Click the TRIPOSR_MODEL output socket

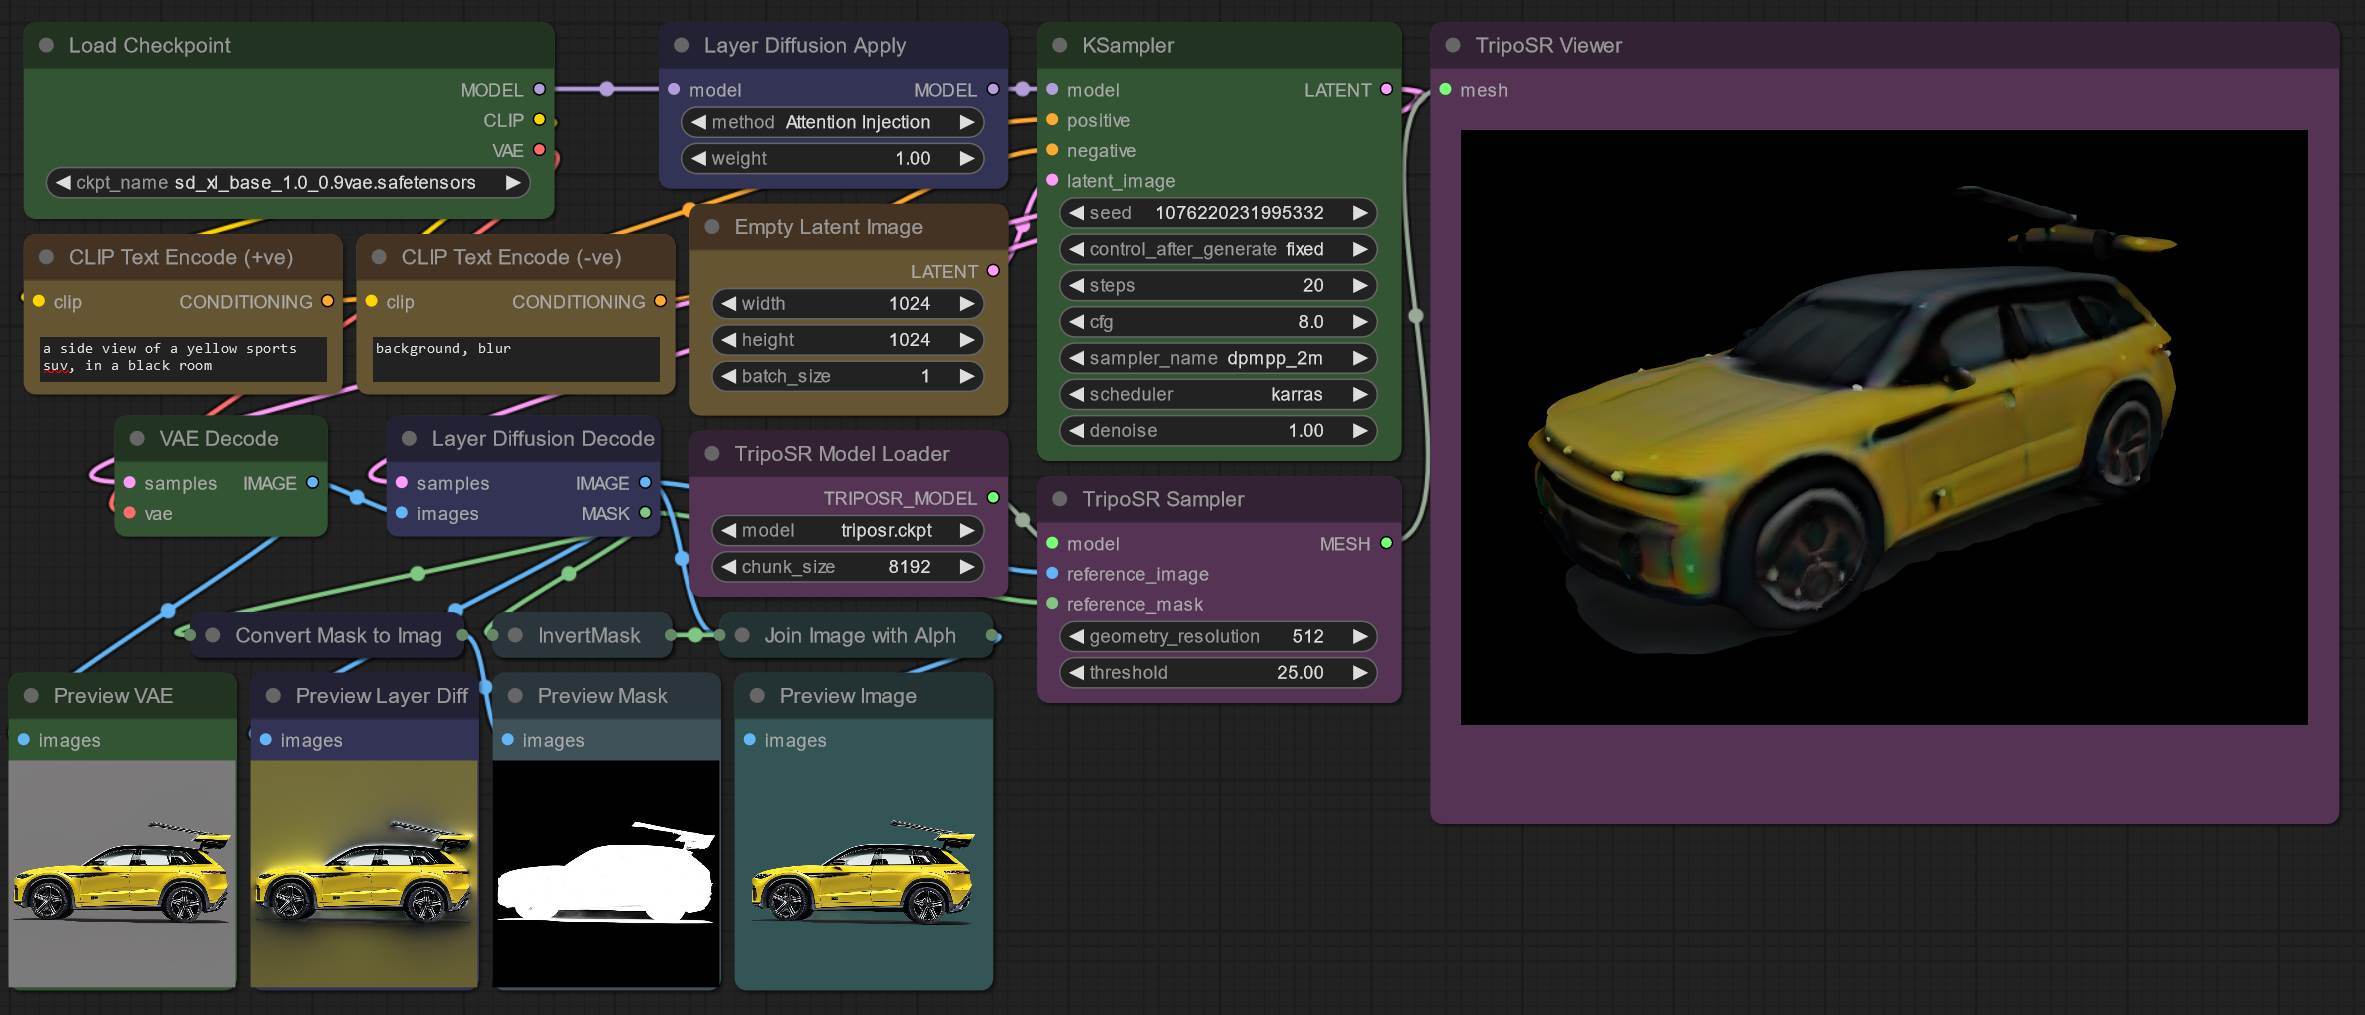tap(993, 497)
